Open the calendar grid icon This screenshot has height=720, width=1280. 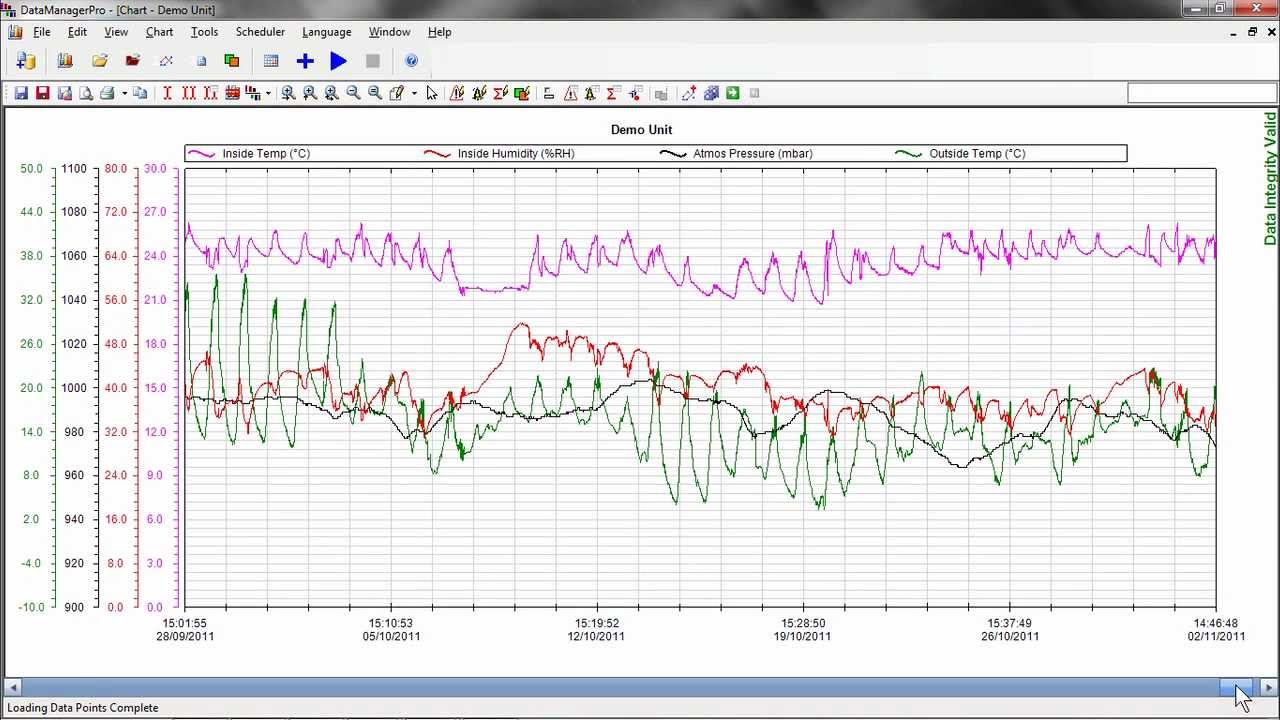271,61
